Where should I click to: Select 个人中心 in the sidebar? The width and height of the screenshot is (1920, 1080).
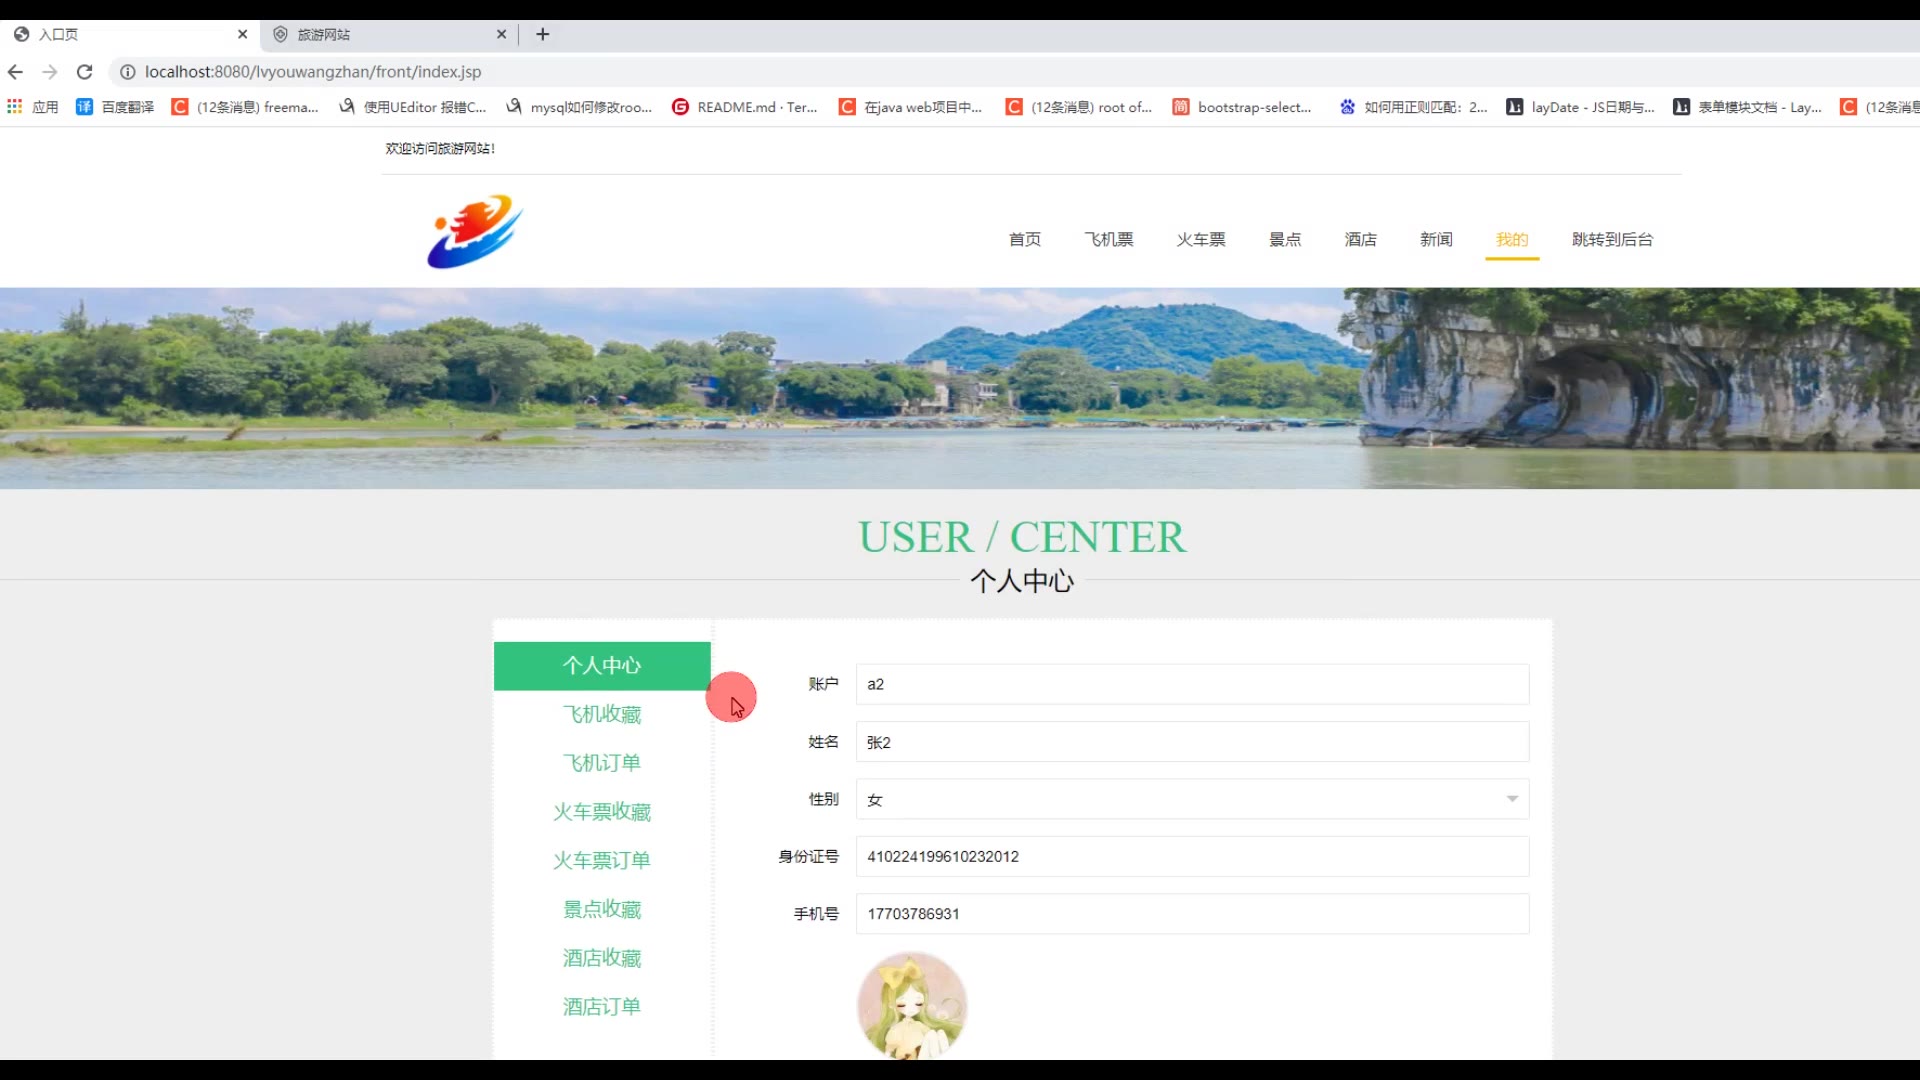[x=602, y=666]
